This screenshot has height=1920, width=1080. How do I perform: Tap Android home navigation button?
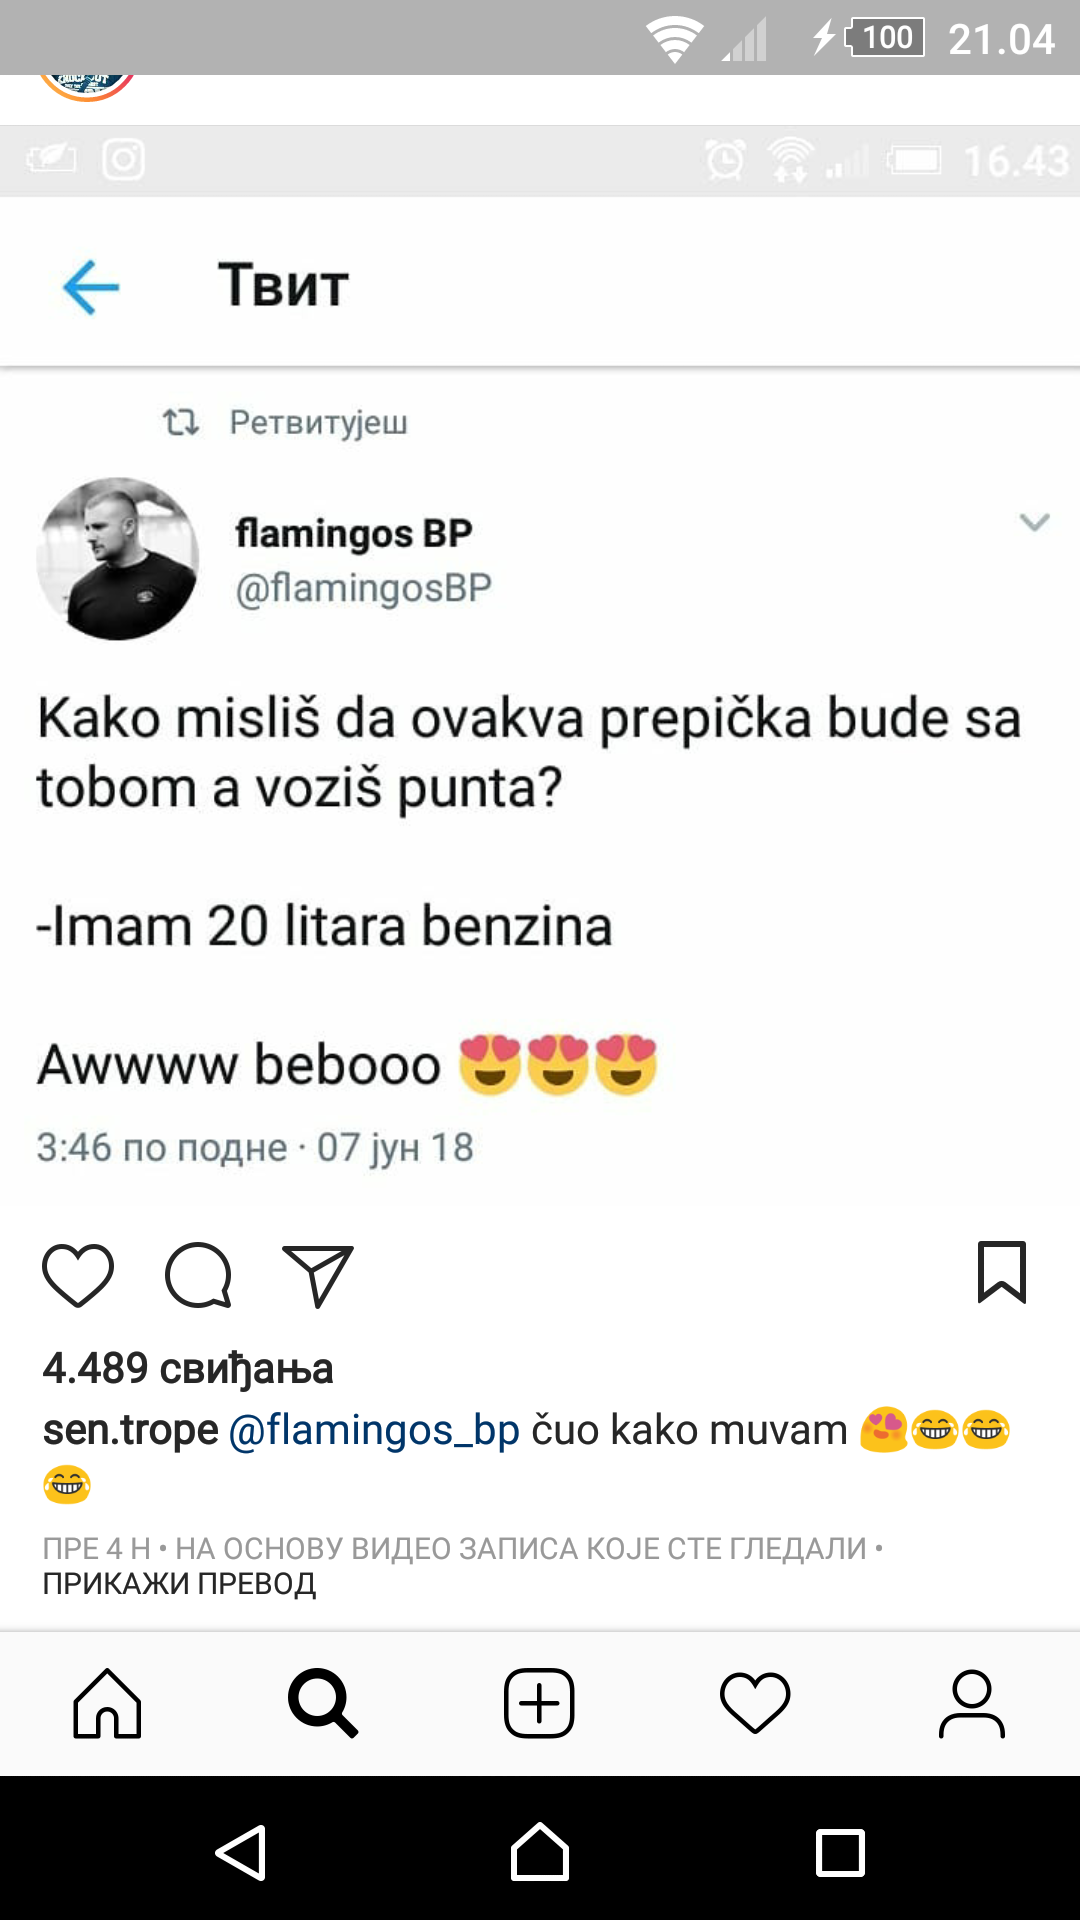pyautogui.click(x=540, y=1853)
